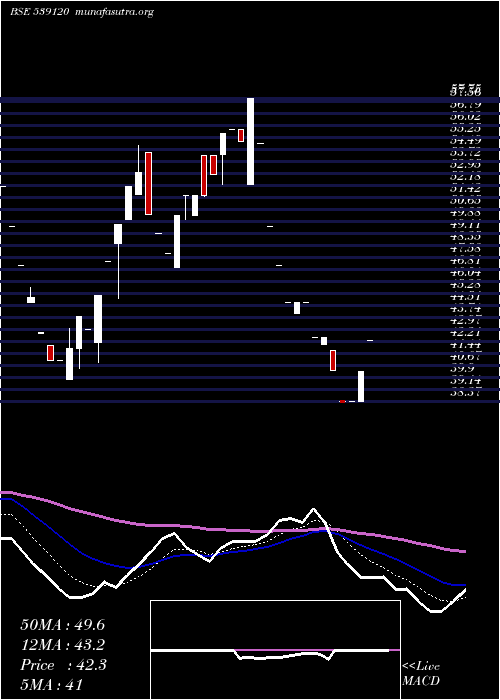Image resolution: width=500 pixels, height=700 pixels.
Task: Click the 56.02 price axis label
Action: point(465,117)
